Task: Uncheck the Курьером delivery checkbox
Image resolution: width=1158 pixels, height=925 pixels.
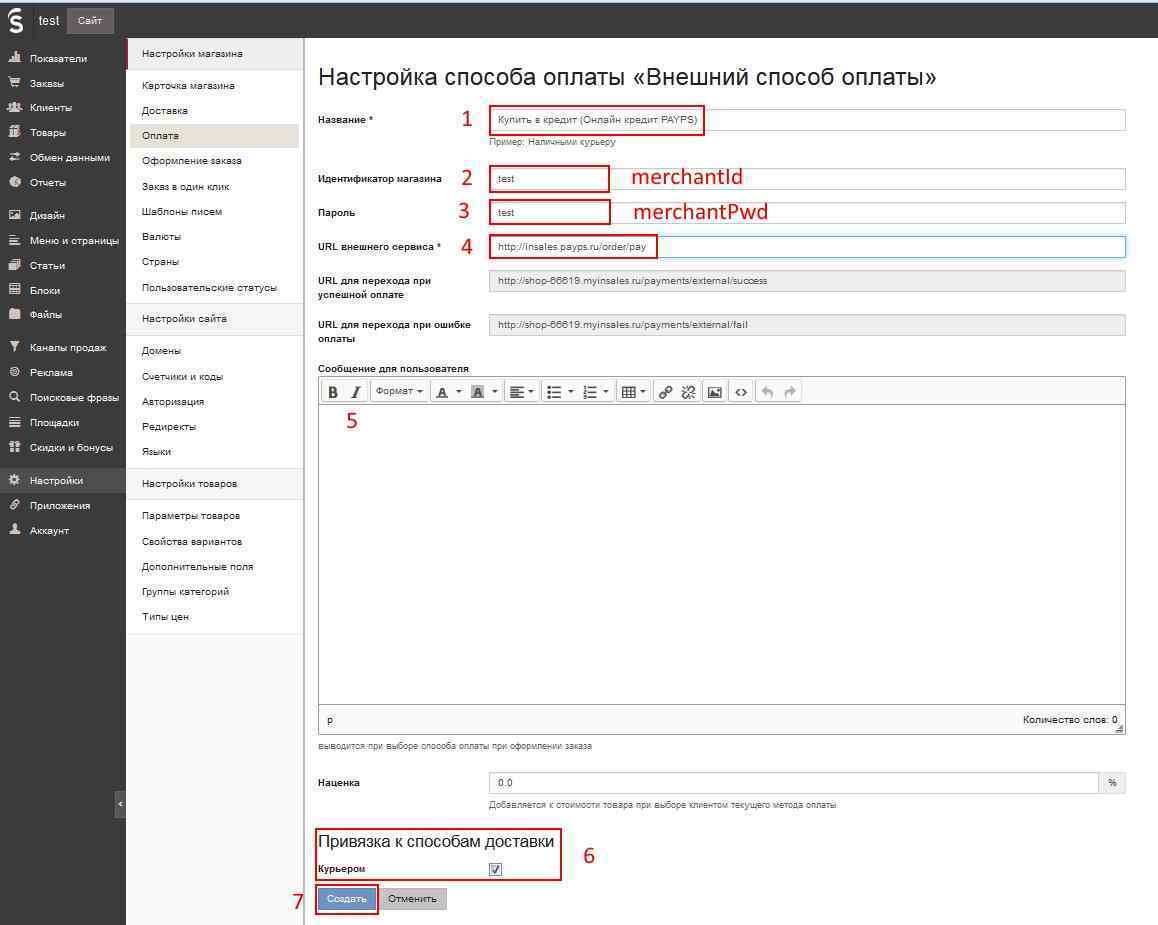Action: pyautogui.click(x=495, y=869)
